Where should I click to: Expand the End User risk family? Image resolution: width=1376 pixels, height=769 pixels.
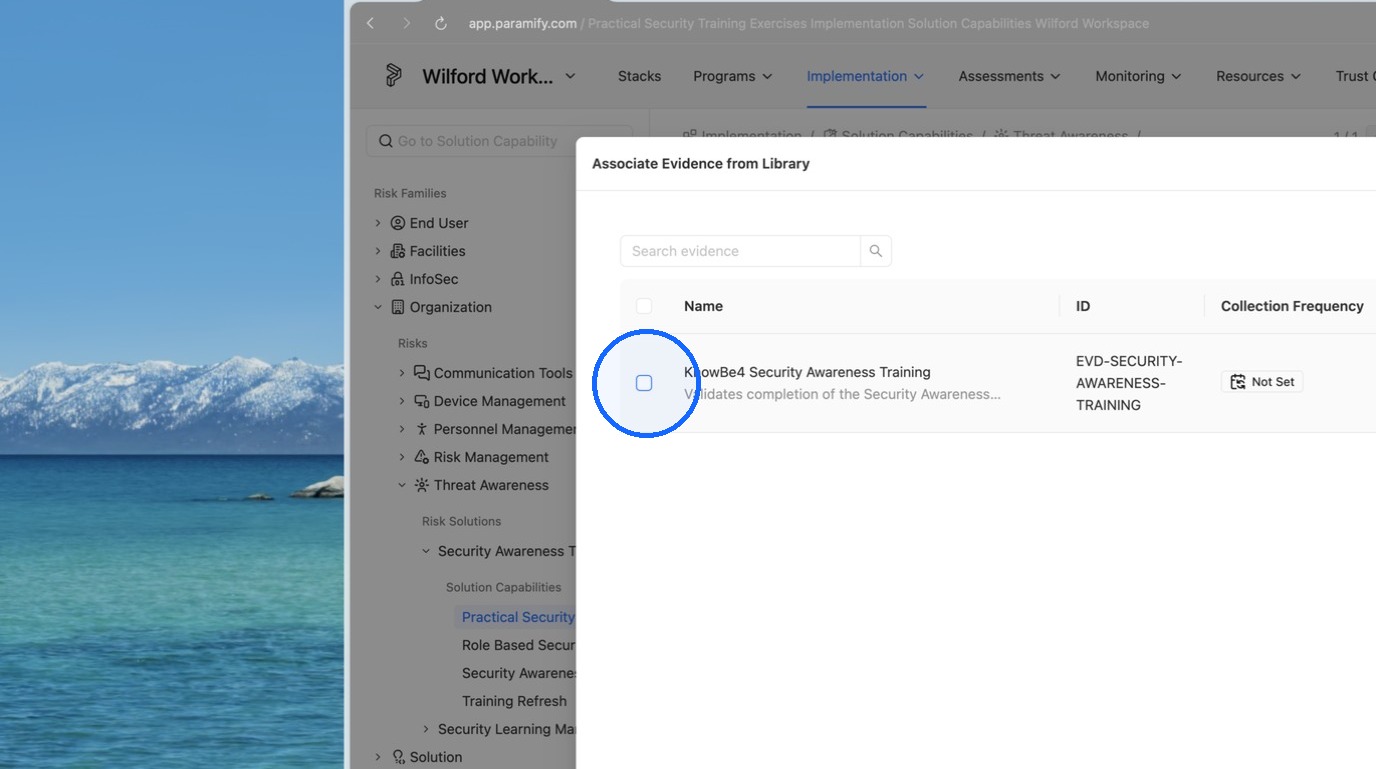[378, 223]
